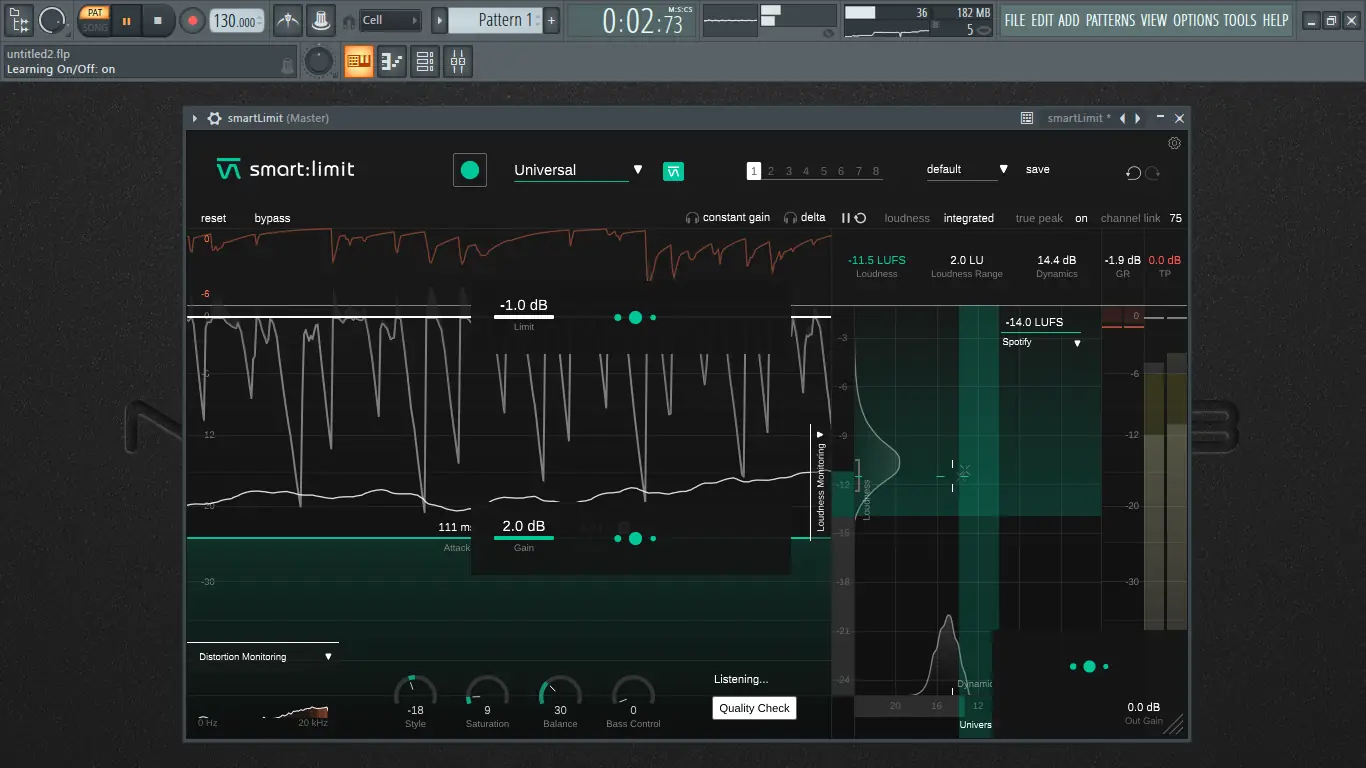Open the smartLimit preset list icon

pyautogui.click(x=1027, y=118)
